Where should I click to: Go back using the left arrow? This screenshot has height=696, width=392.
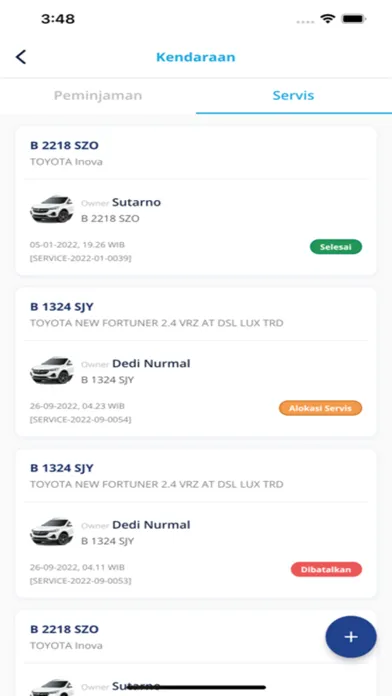(21, 57)
